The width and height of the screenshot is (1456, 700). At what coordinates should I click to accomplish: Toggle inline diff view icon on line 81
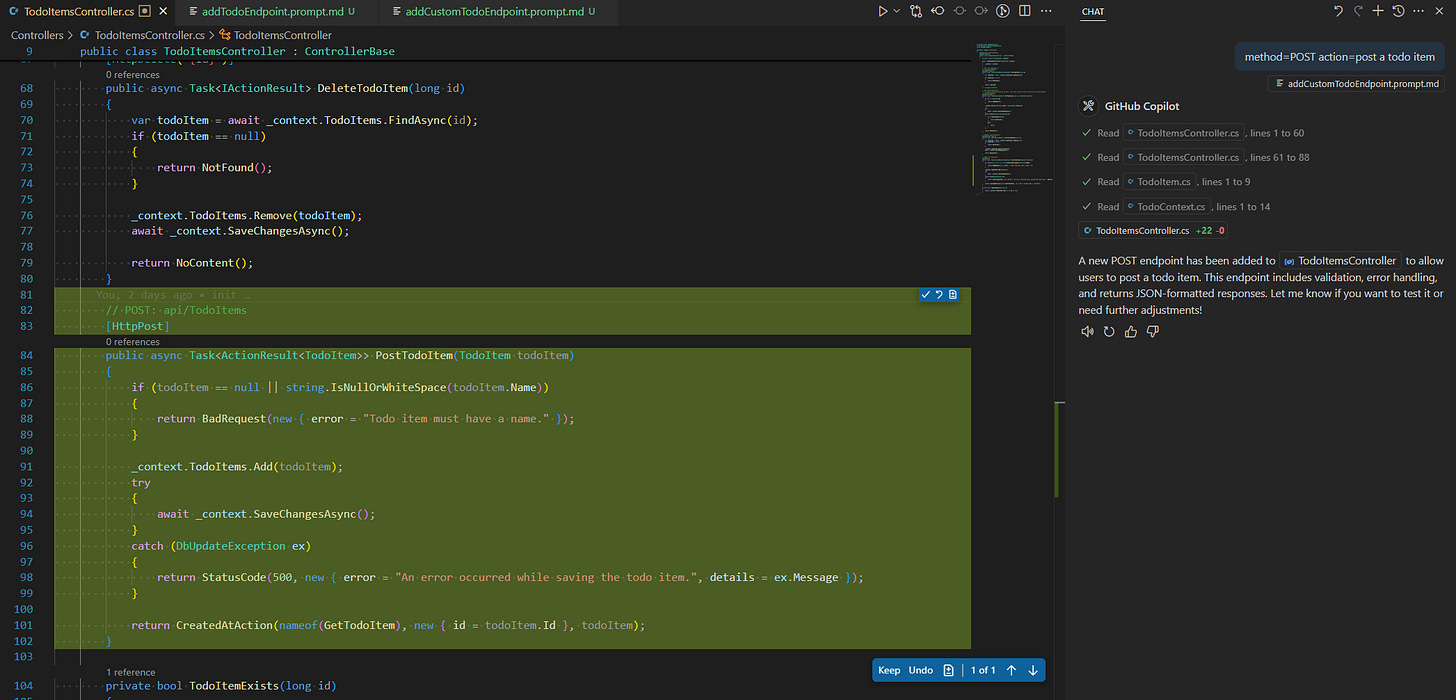point(953,294)
